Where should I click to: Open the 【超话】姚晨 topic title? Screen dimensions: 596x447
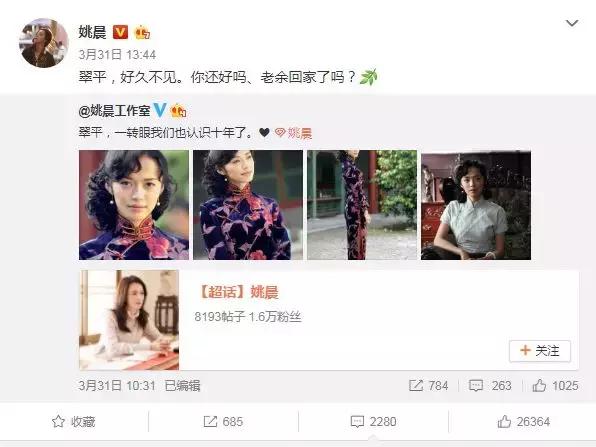point(238,292)
